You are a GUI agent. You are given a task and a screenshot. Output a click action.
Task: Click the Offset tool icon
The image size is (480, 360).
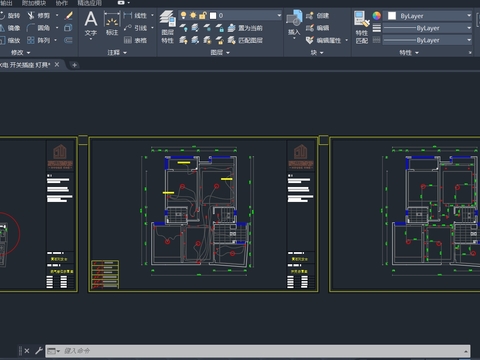[x=68, y=40]
